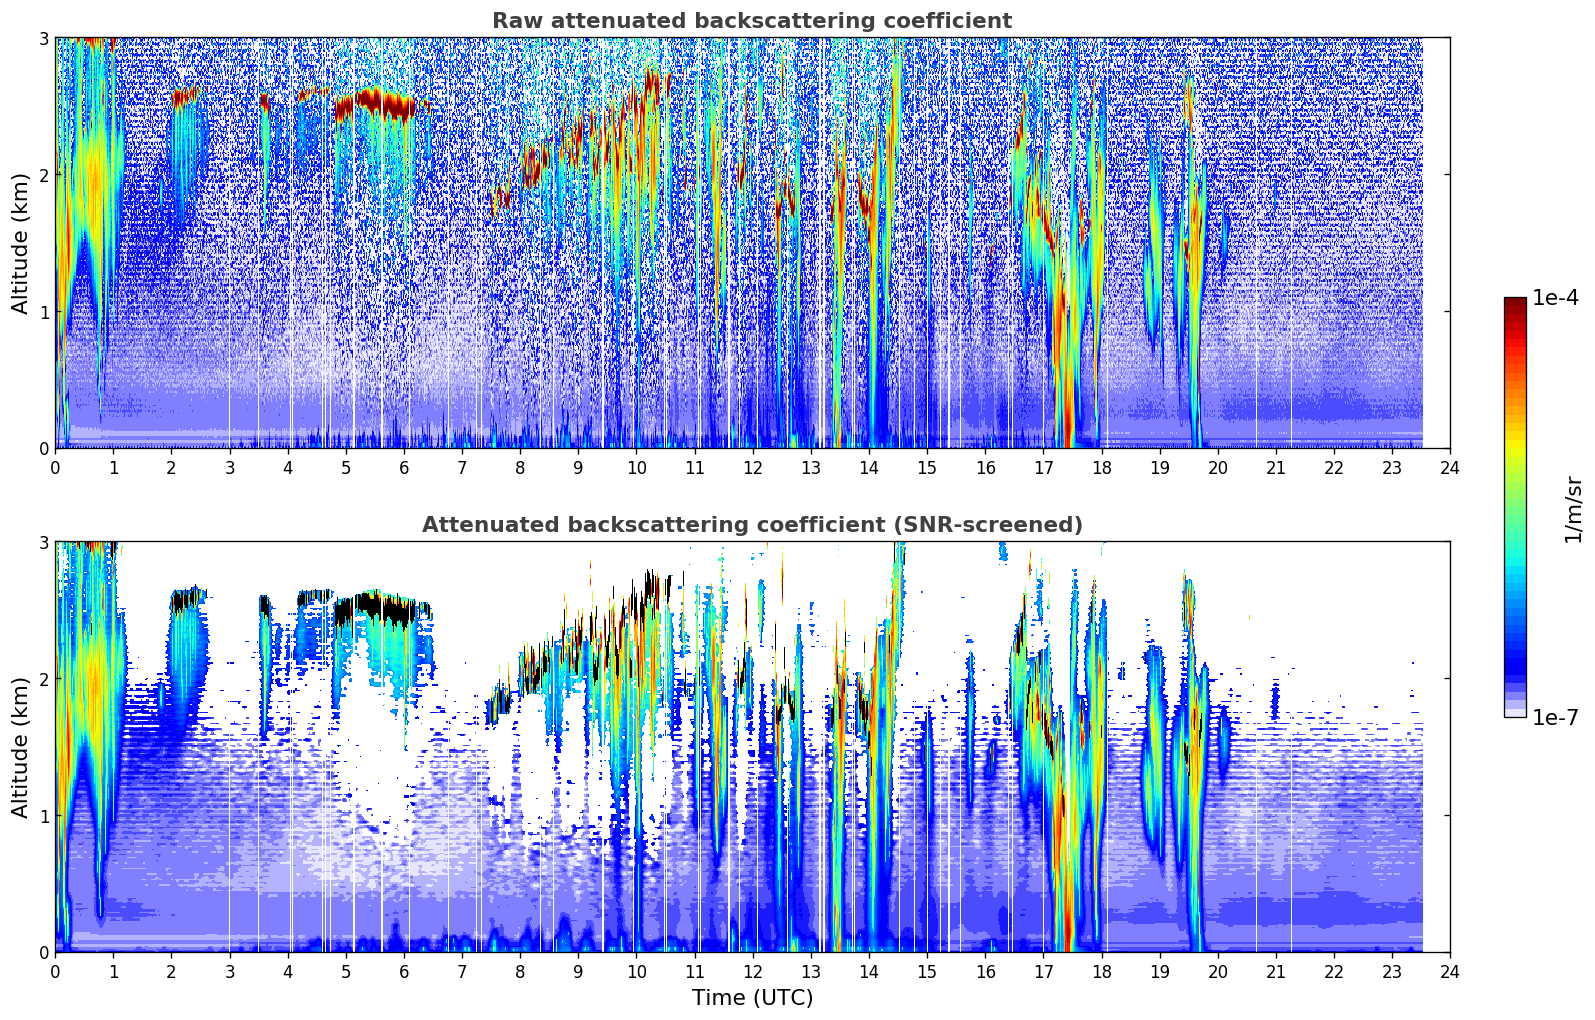
Task: Click hour 14 tick label under the SNR-screened plot
Action: tap(869, 971)
